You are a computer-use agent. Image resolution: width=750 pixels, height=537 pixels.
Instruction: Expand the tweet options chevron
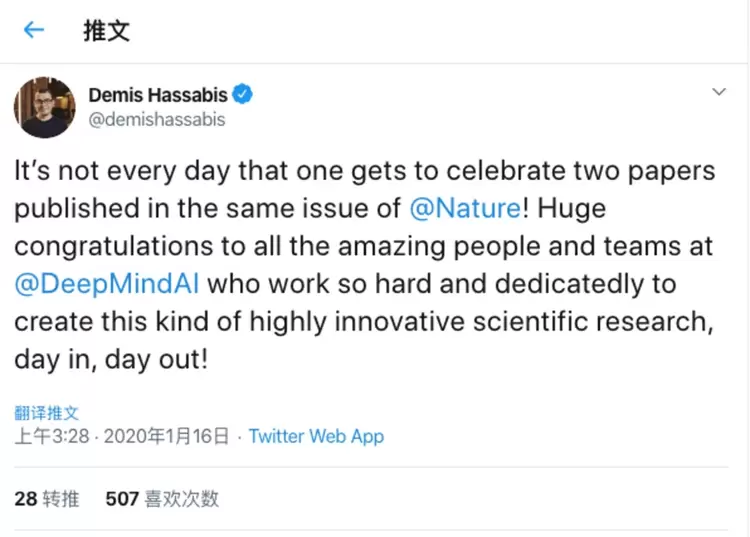(718, 92)
